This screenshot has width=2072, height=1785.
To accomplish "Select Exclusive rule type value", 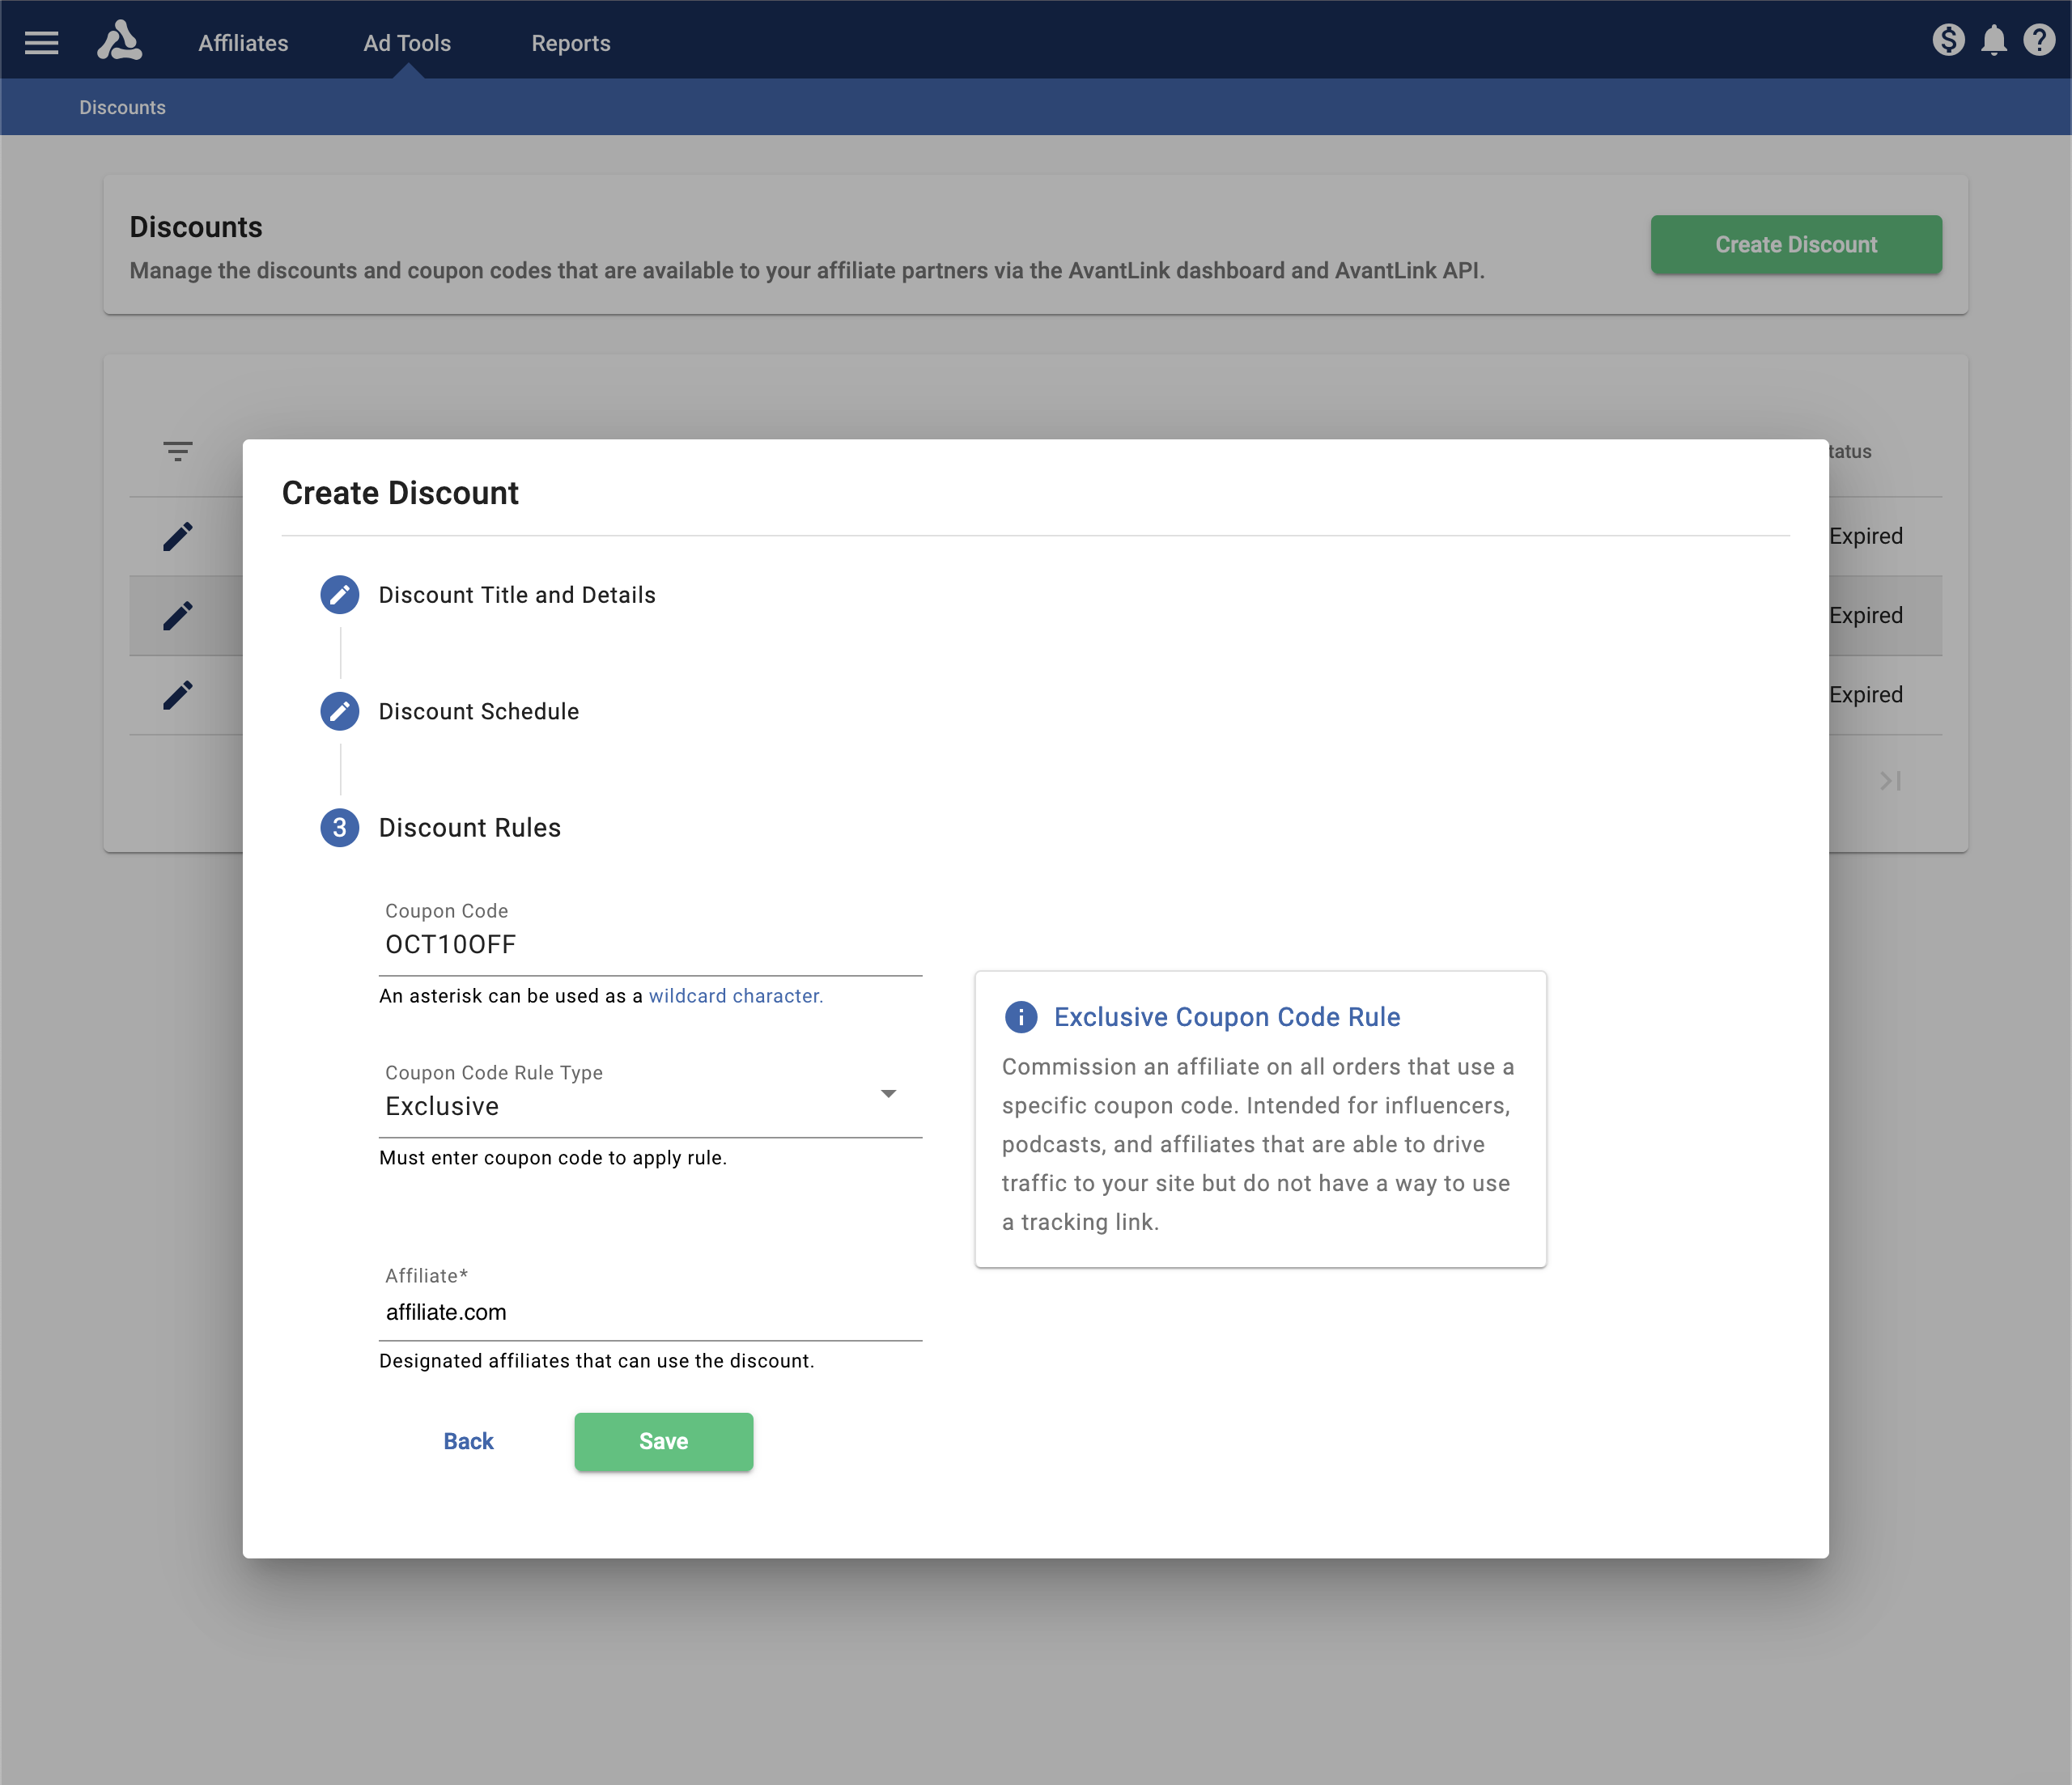I will pos(442,1106).
